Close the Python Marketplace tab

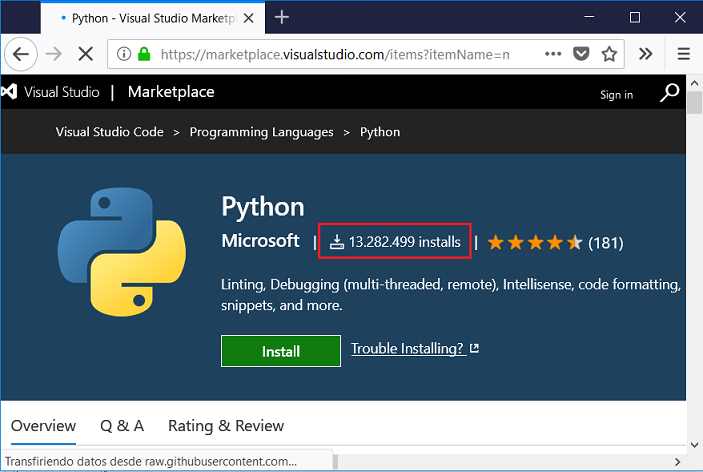point(248,18)
